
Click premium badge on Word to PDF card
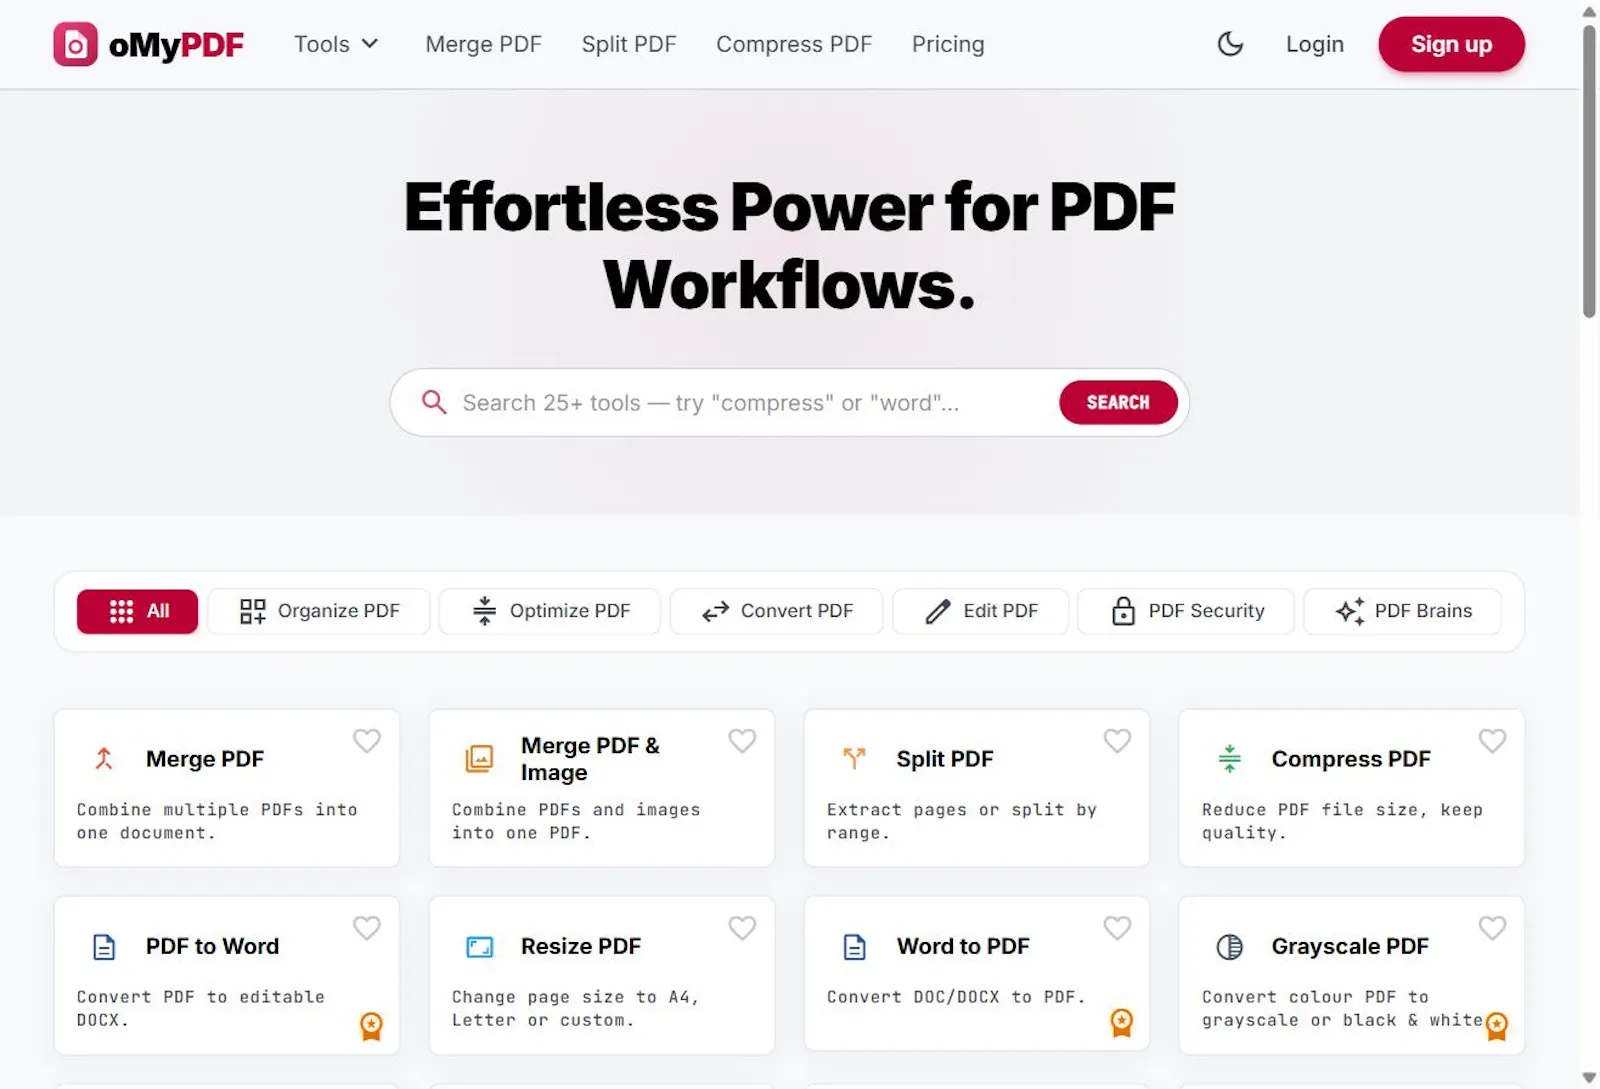[x=1122, y=1022]
